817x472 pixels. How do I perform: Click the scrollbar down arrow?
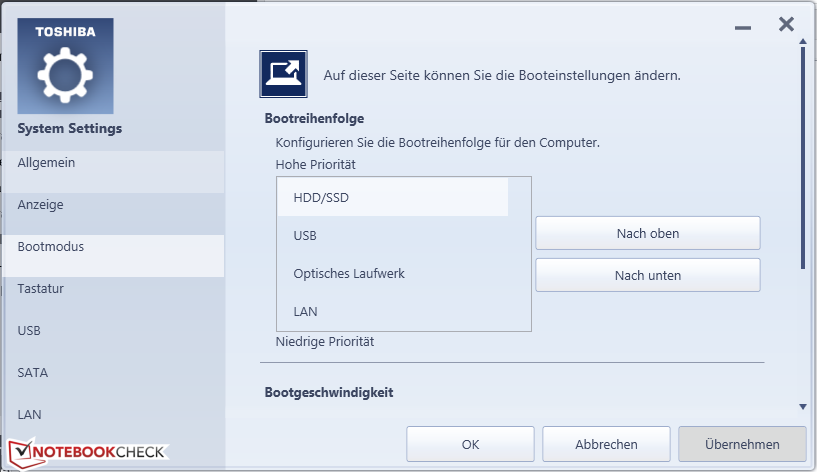803,407
